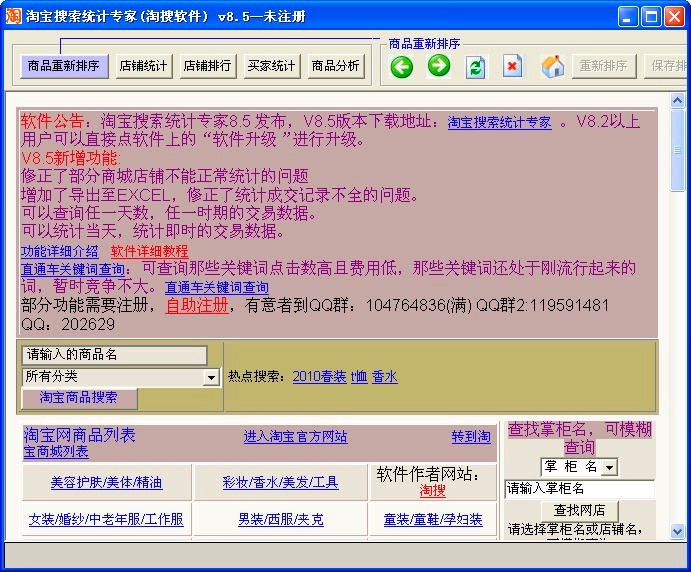Screen dimensions: 691x572
Task: Focus the 请输入的商品名 input field
Action: tap(115, 355)
